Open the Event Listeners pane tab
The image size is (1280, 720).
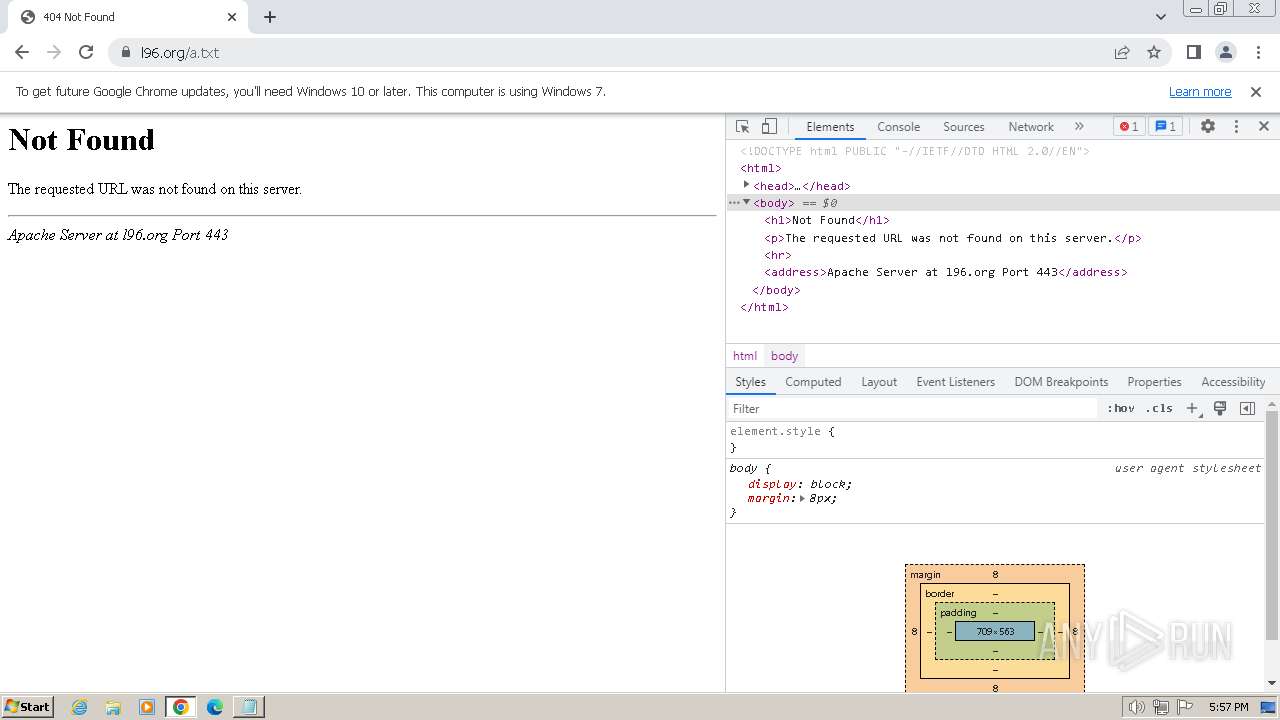click(956, 382)
